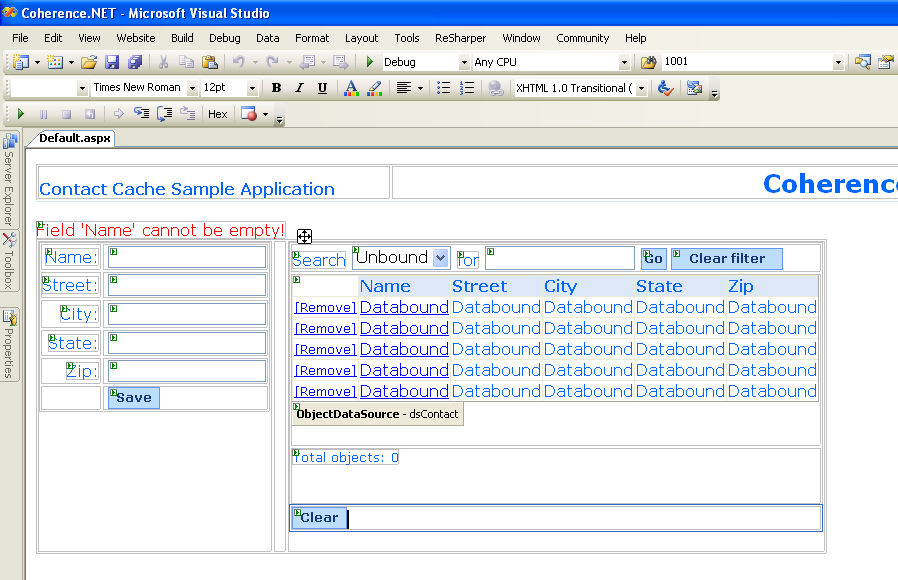
Task: Open the Layout menu
Action: [361, 38]
